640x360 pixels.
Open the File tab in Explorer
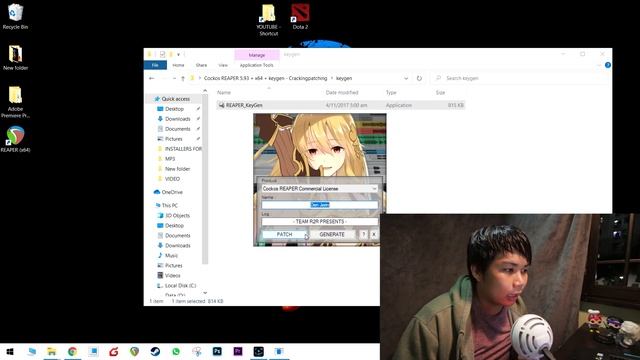155,65
